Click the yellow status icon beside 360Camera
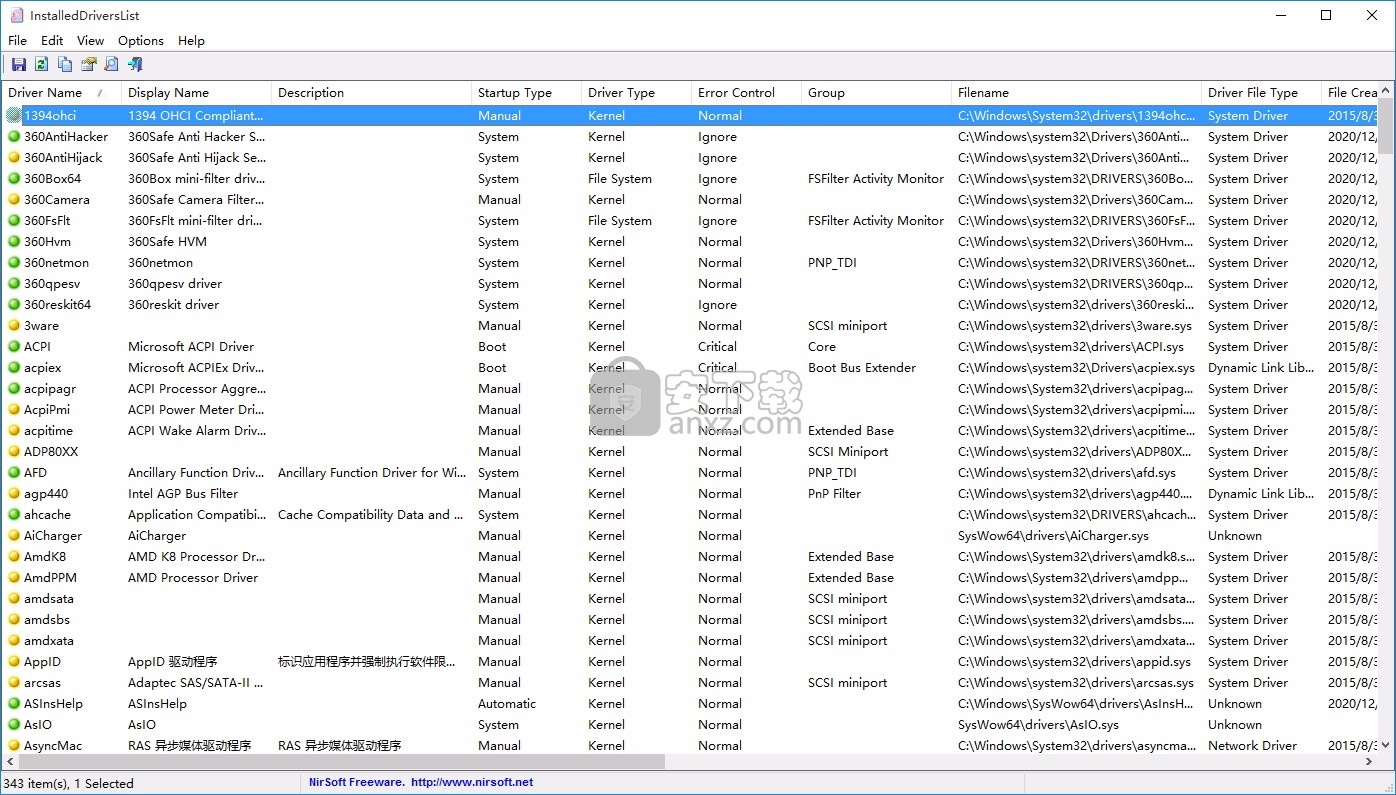The height and width of the screenshot is (795, 1396). click(x=14, y=200)
